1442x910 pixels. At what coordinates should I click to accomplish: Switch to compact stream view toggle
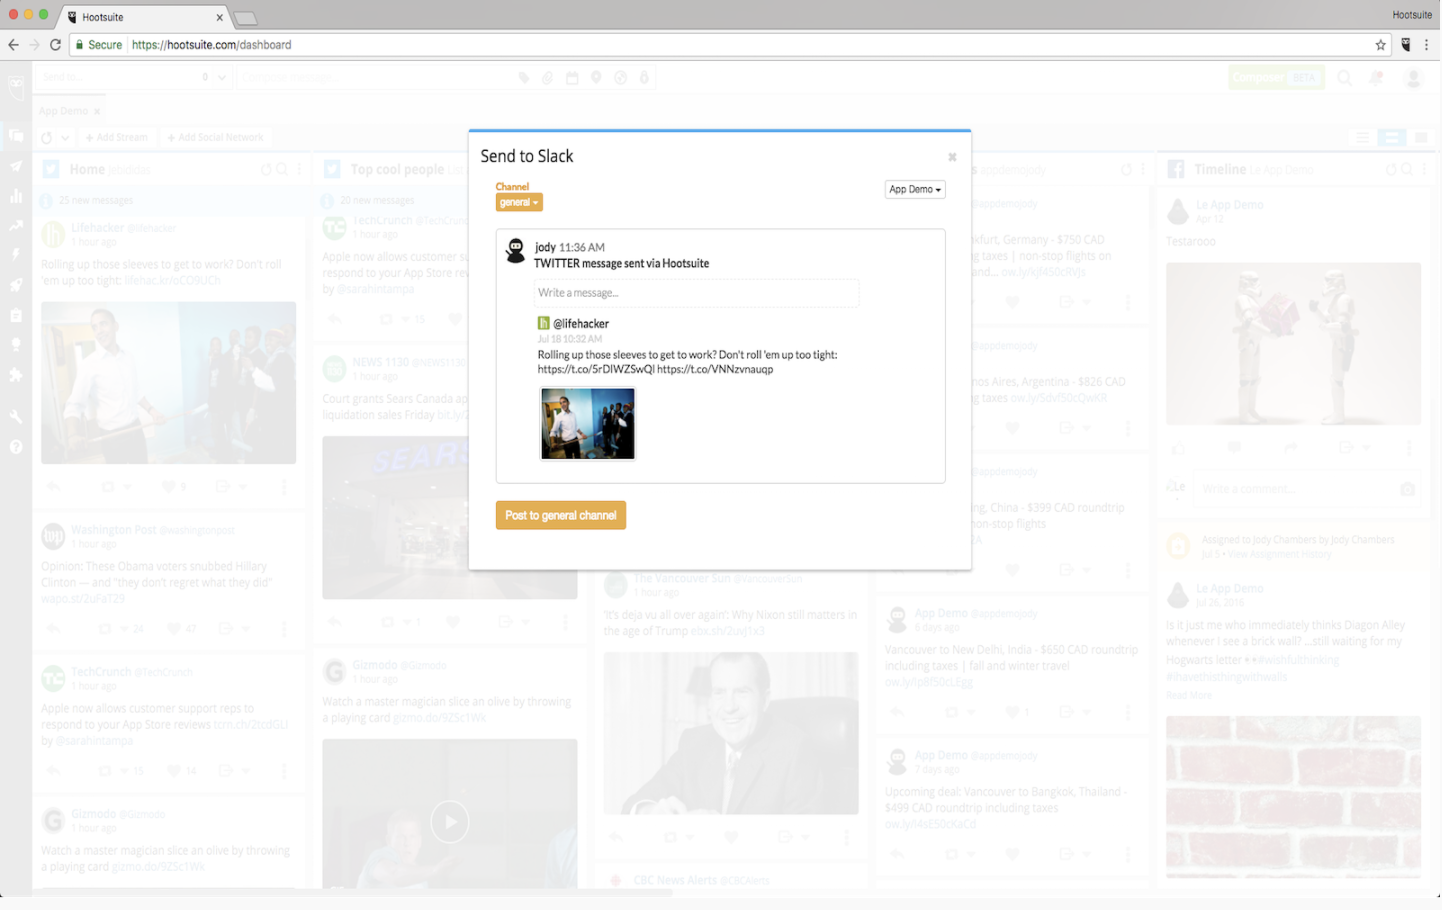1362,138
